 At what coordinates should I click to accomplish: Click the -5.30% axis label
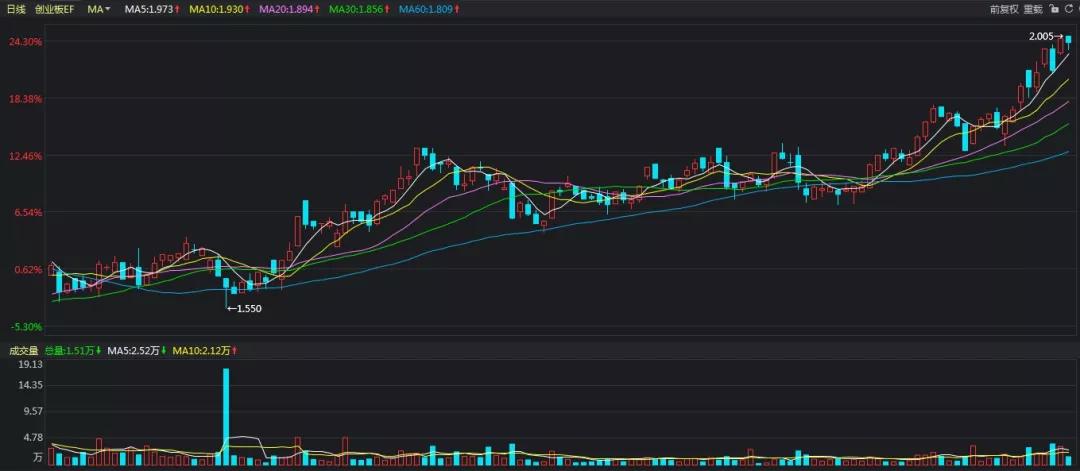(26, 326)
